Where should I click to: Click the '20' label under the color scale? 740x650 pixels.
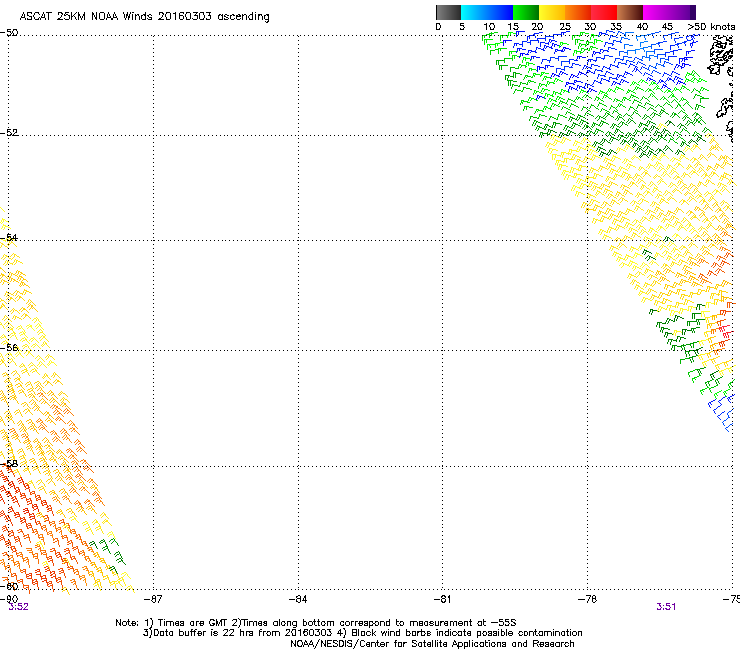click(x=537, y=26)
